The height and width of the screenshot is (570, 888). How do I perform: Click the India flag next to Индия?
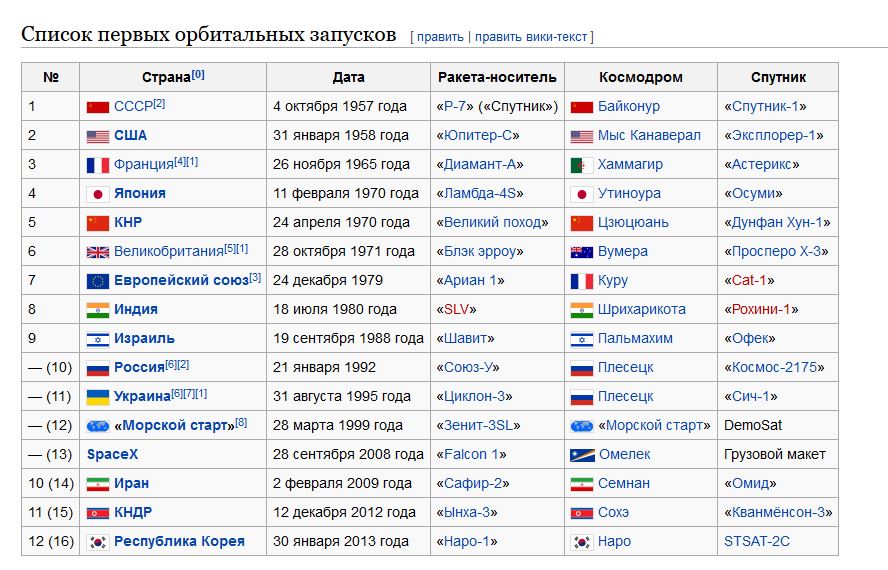pos(97,310)
